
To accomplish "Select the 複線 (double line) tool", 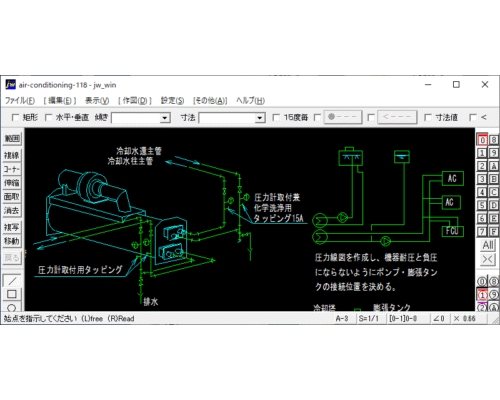I will 12,155.
